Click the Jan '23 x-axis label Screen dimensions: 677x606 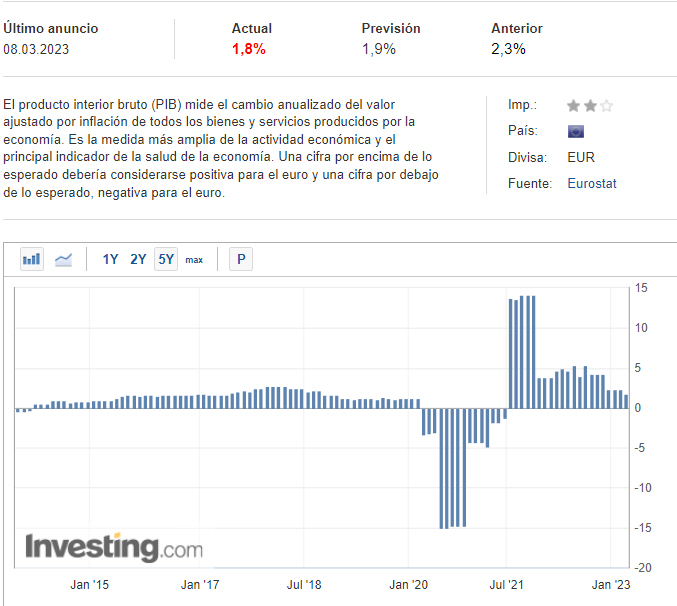click(611, 584)
